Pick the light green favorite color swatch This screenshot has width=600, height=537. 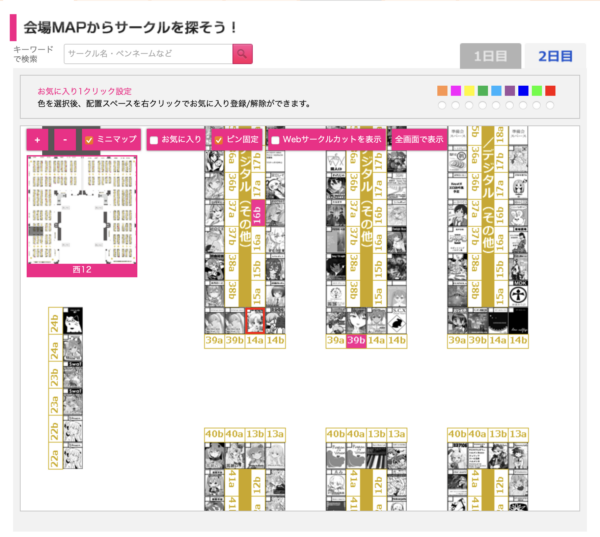pos(537,91)
